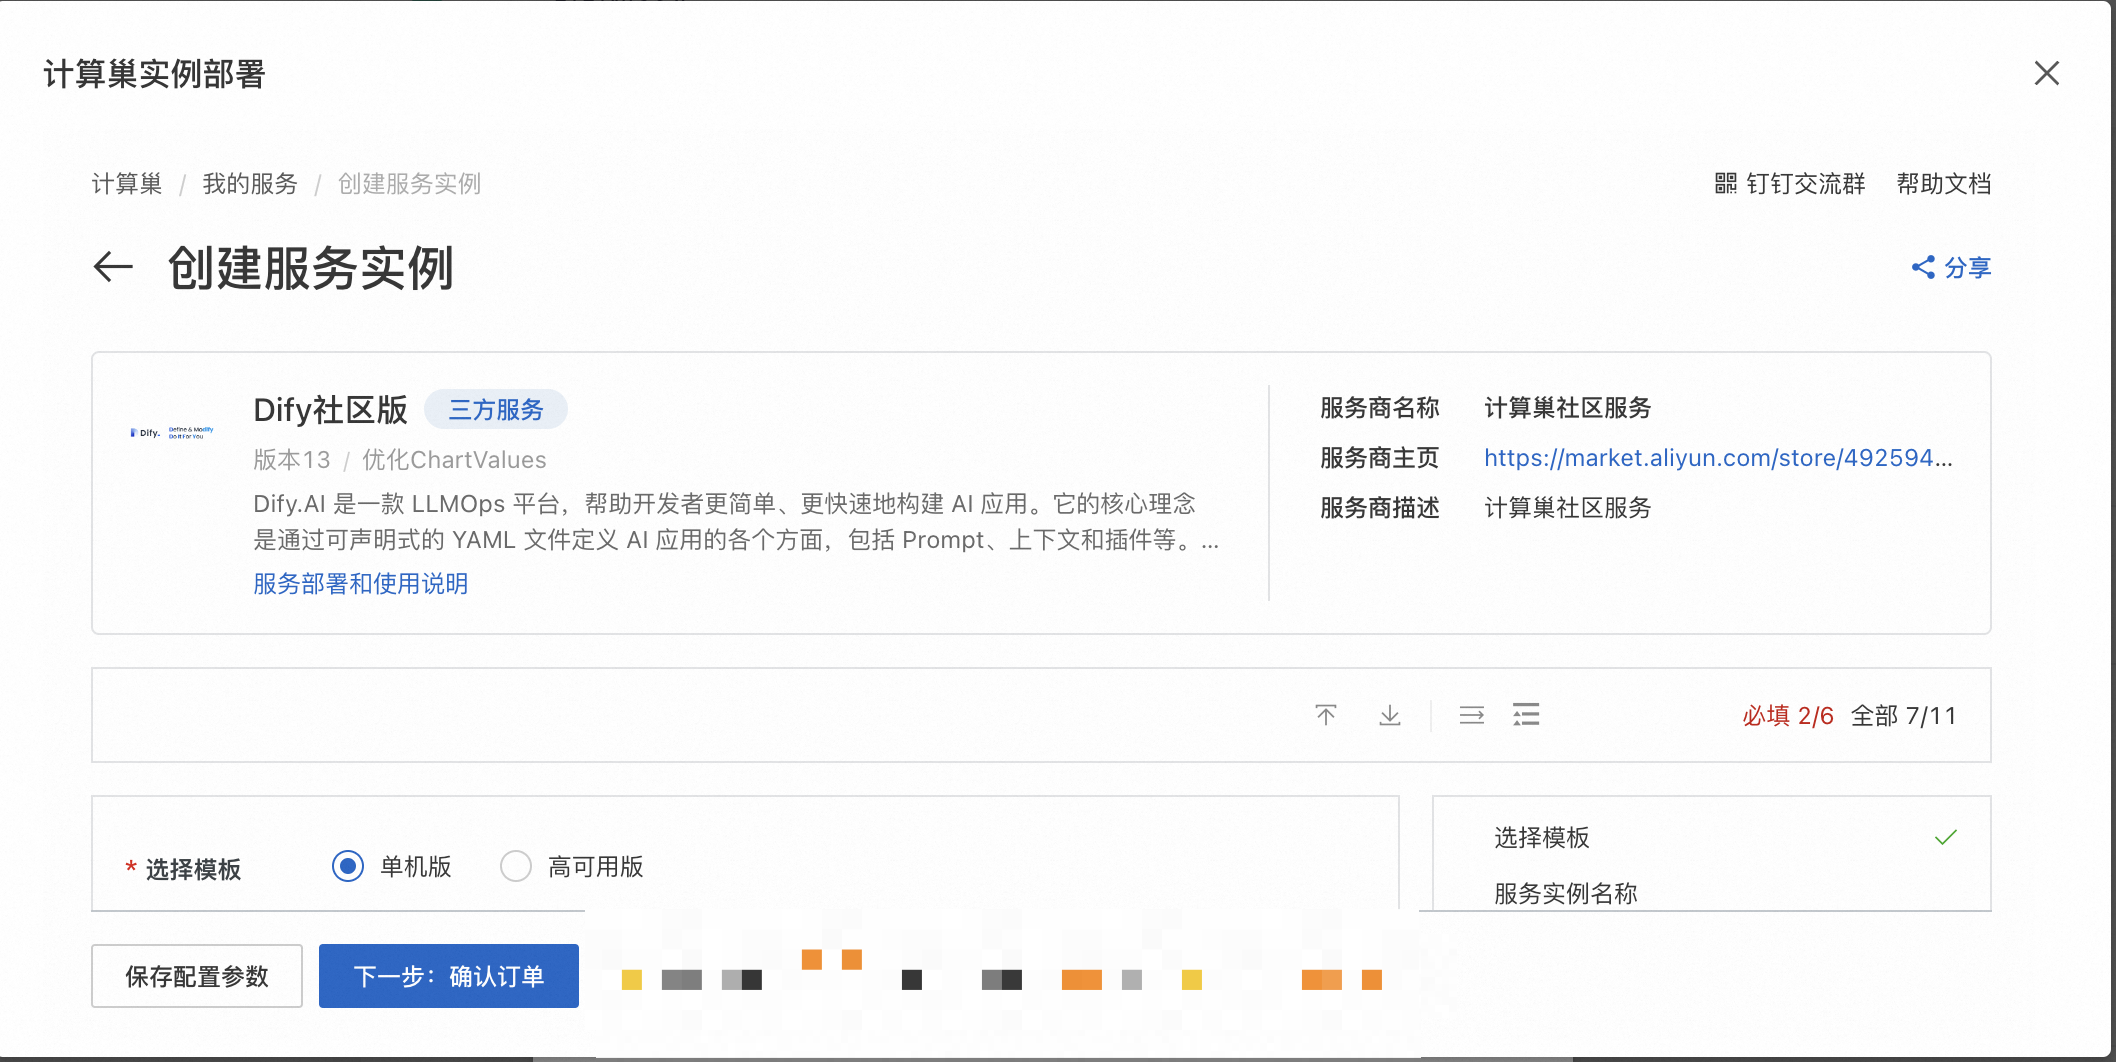Viewport: 2116px width, 1062px height.
Task: Click the collapse-form arrow icon in the toolbar
Action: click(x=1470, y=714)
